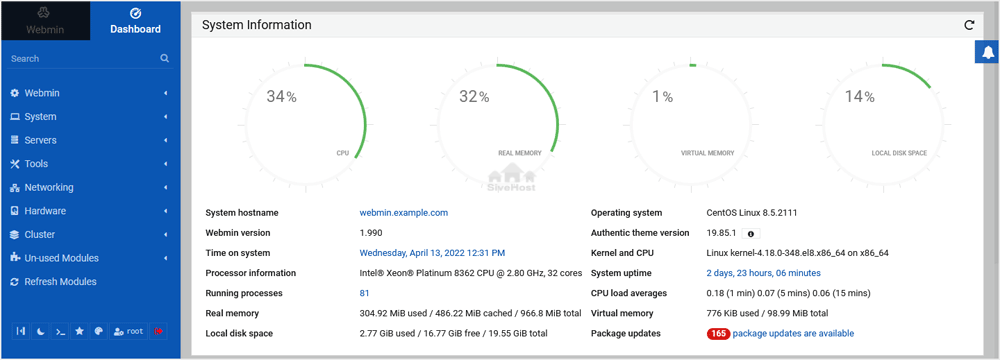1000x360 pixels.
Task: Click the 'Package updates' label
Action: 626,333
